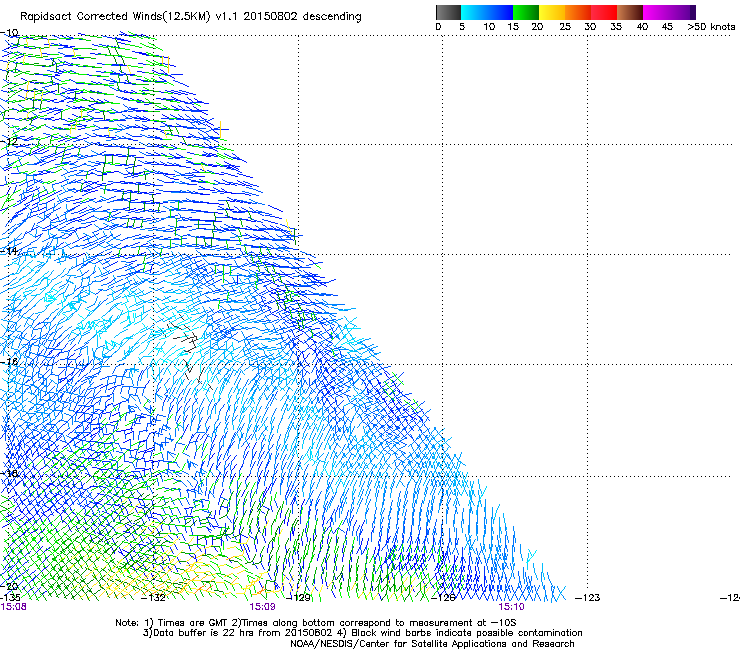Click the NOAA/NESDIS credit line
740x650 pixels.
click(432, 644)
